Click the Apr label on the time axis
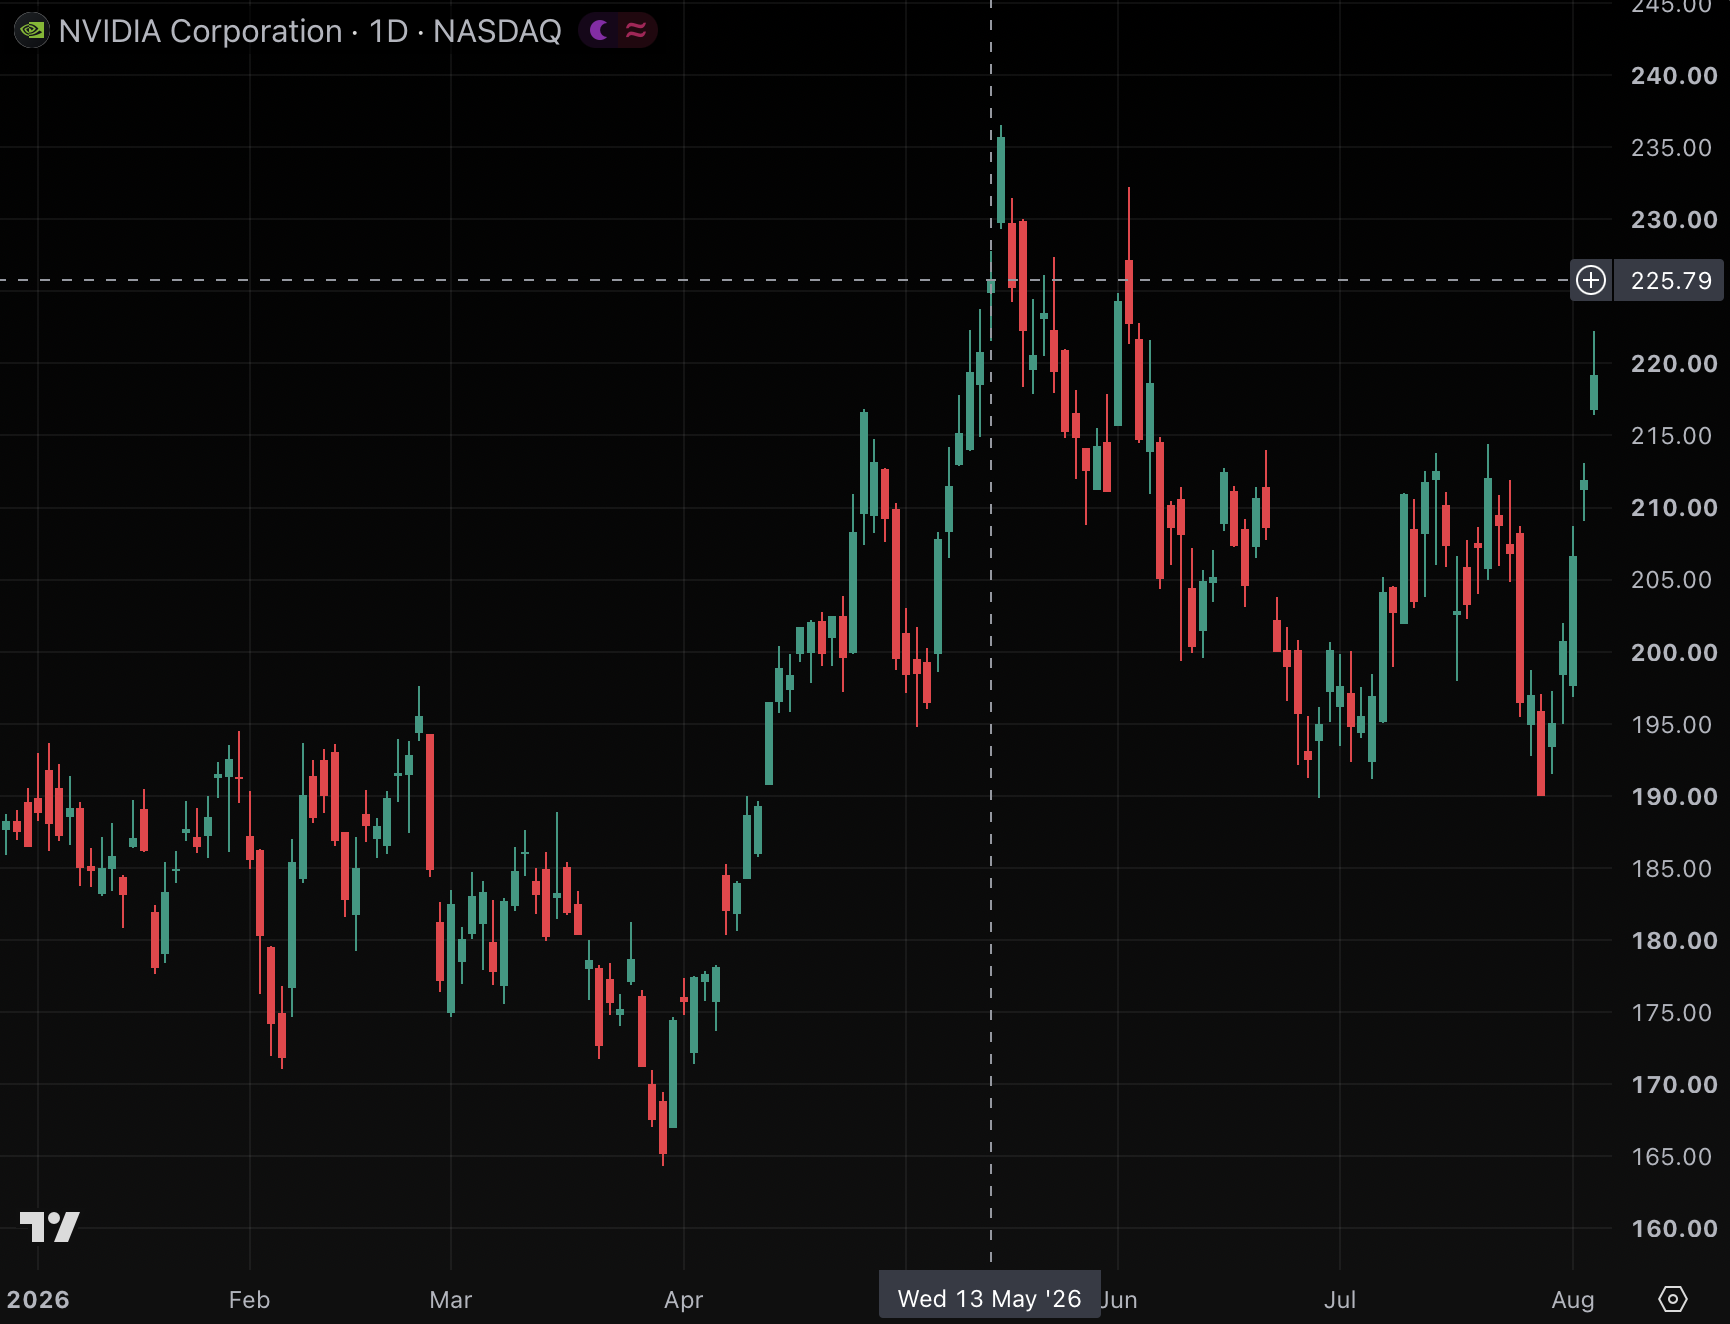Viewport: 1730px width, 1324px height. click(x=684, y=1299)
